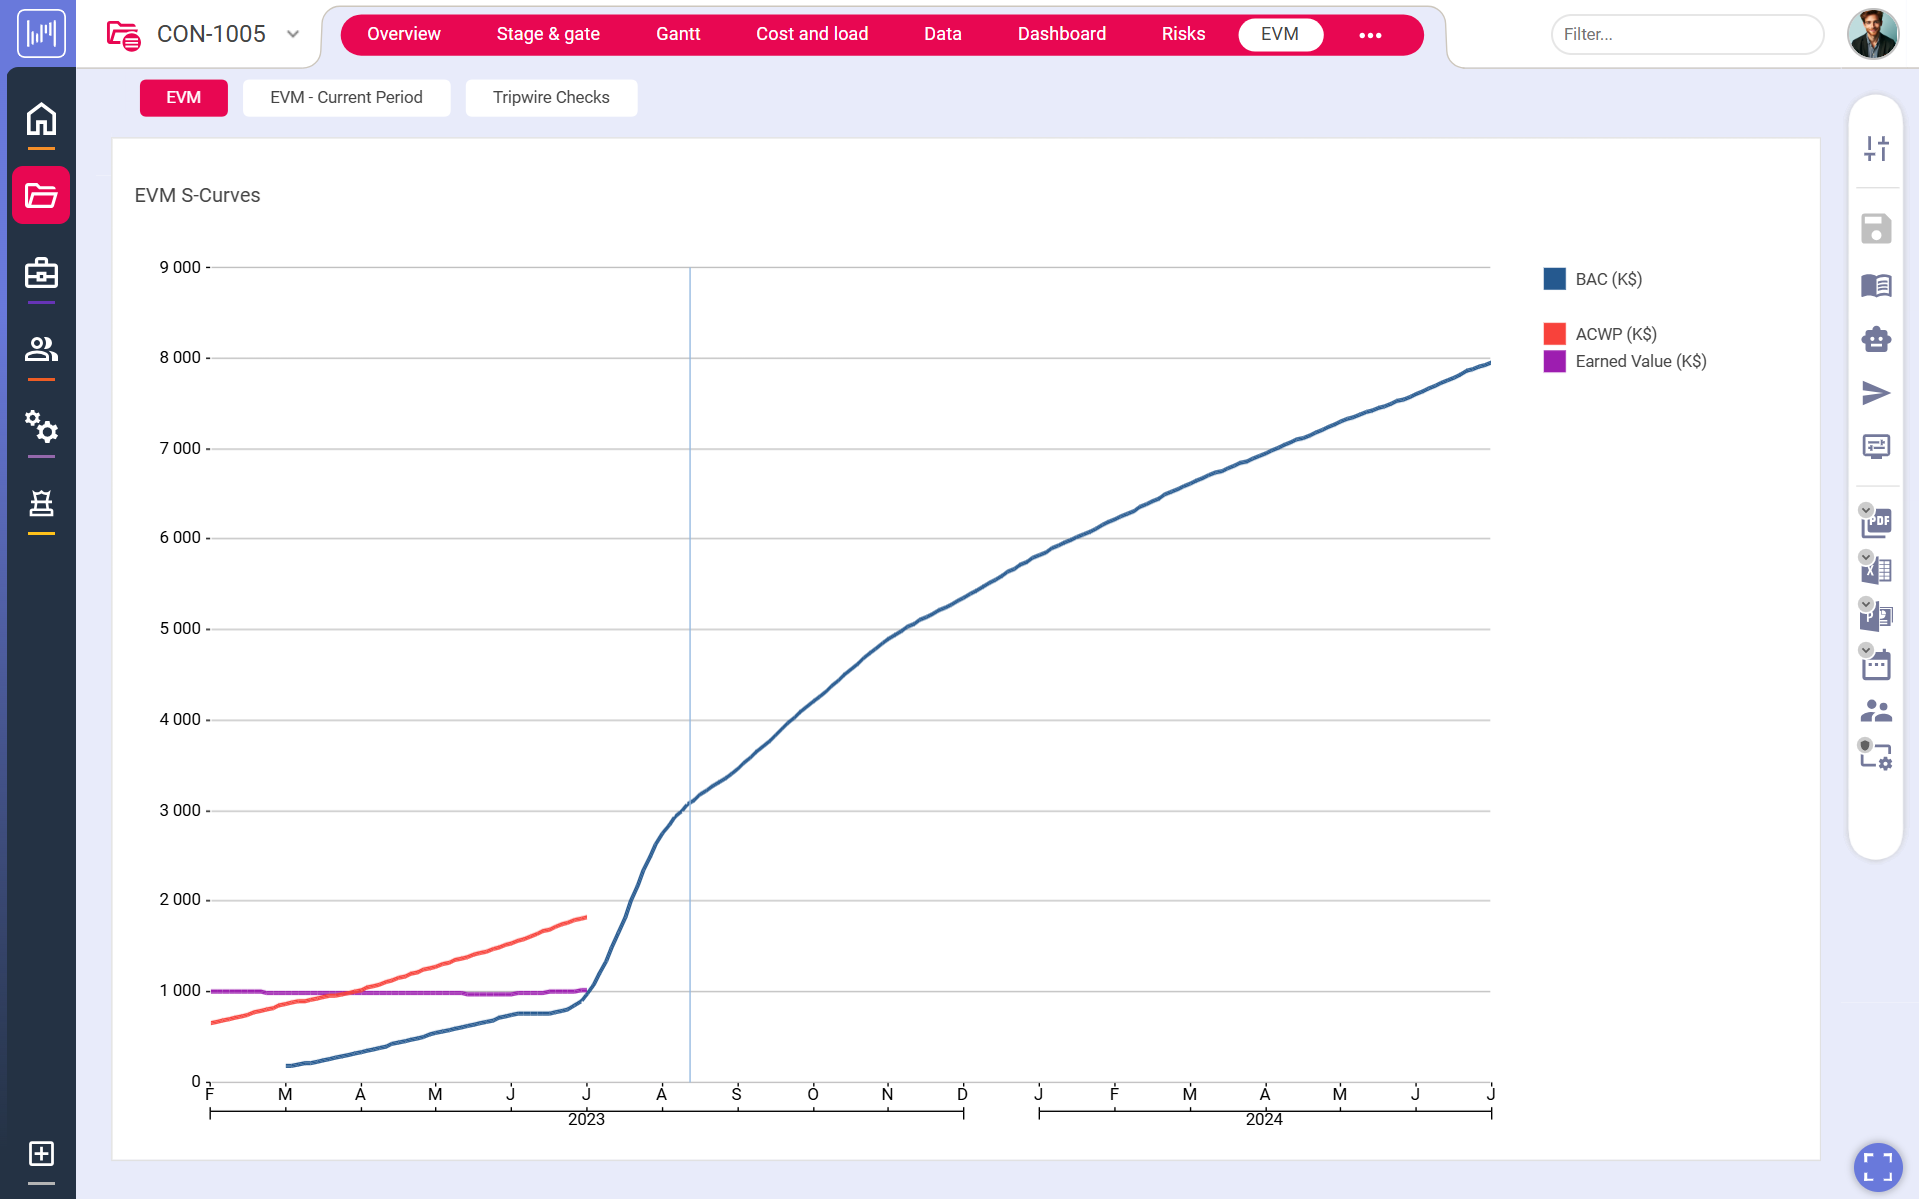
Task: Click the paper plane send icon
Action: pyautogui.click(x=1876, y=393)
